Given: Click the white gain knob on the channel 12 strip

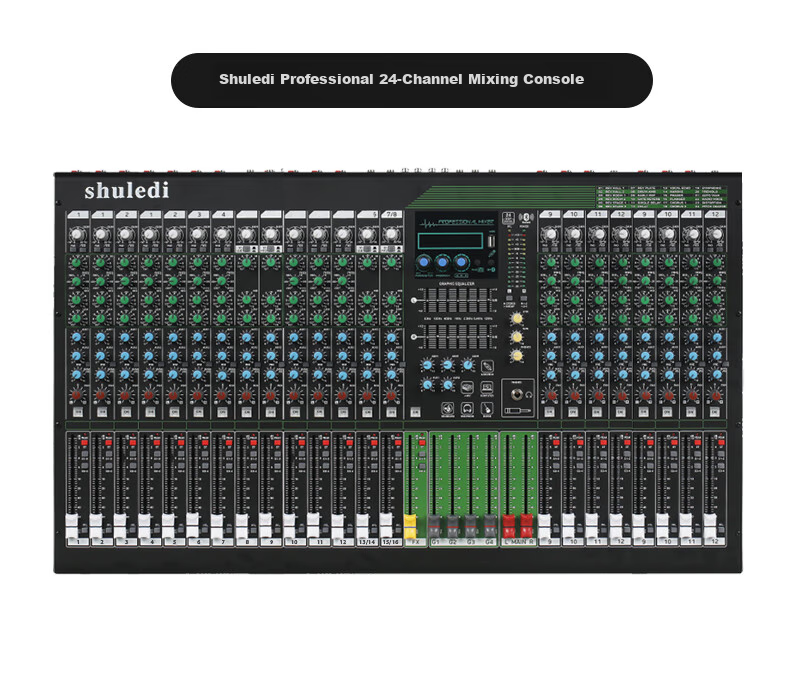Looking at the screenshot, I should pyautogui.click(x=343, y=234).
